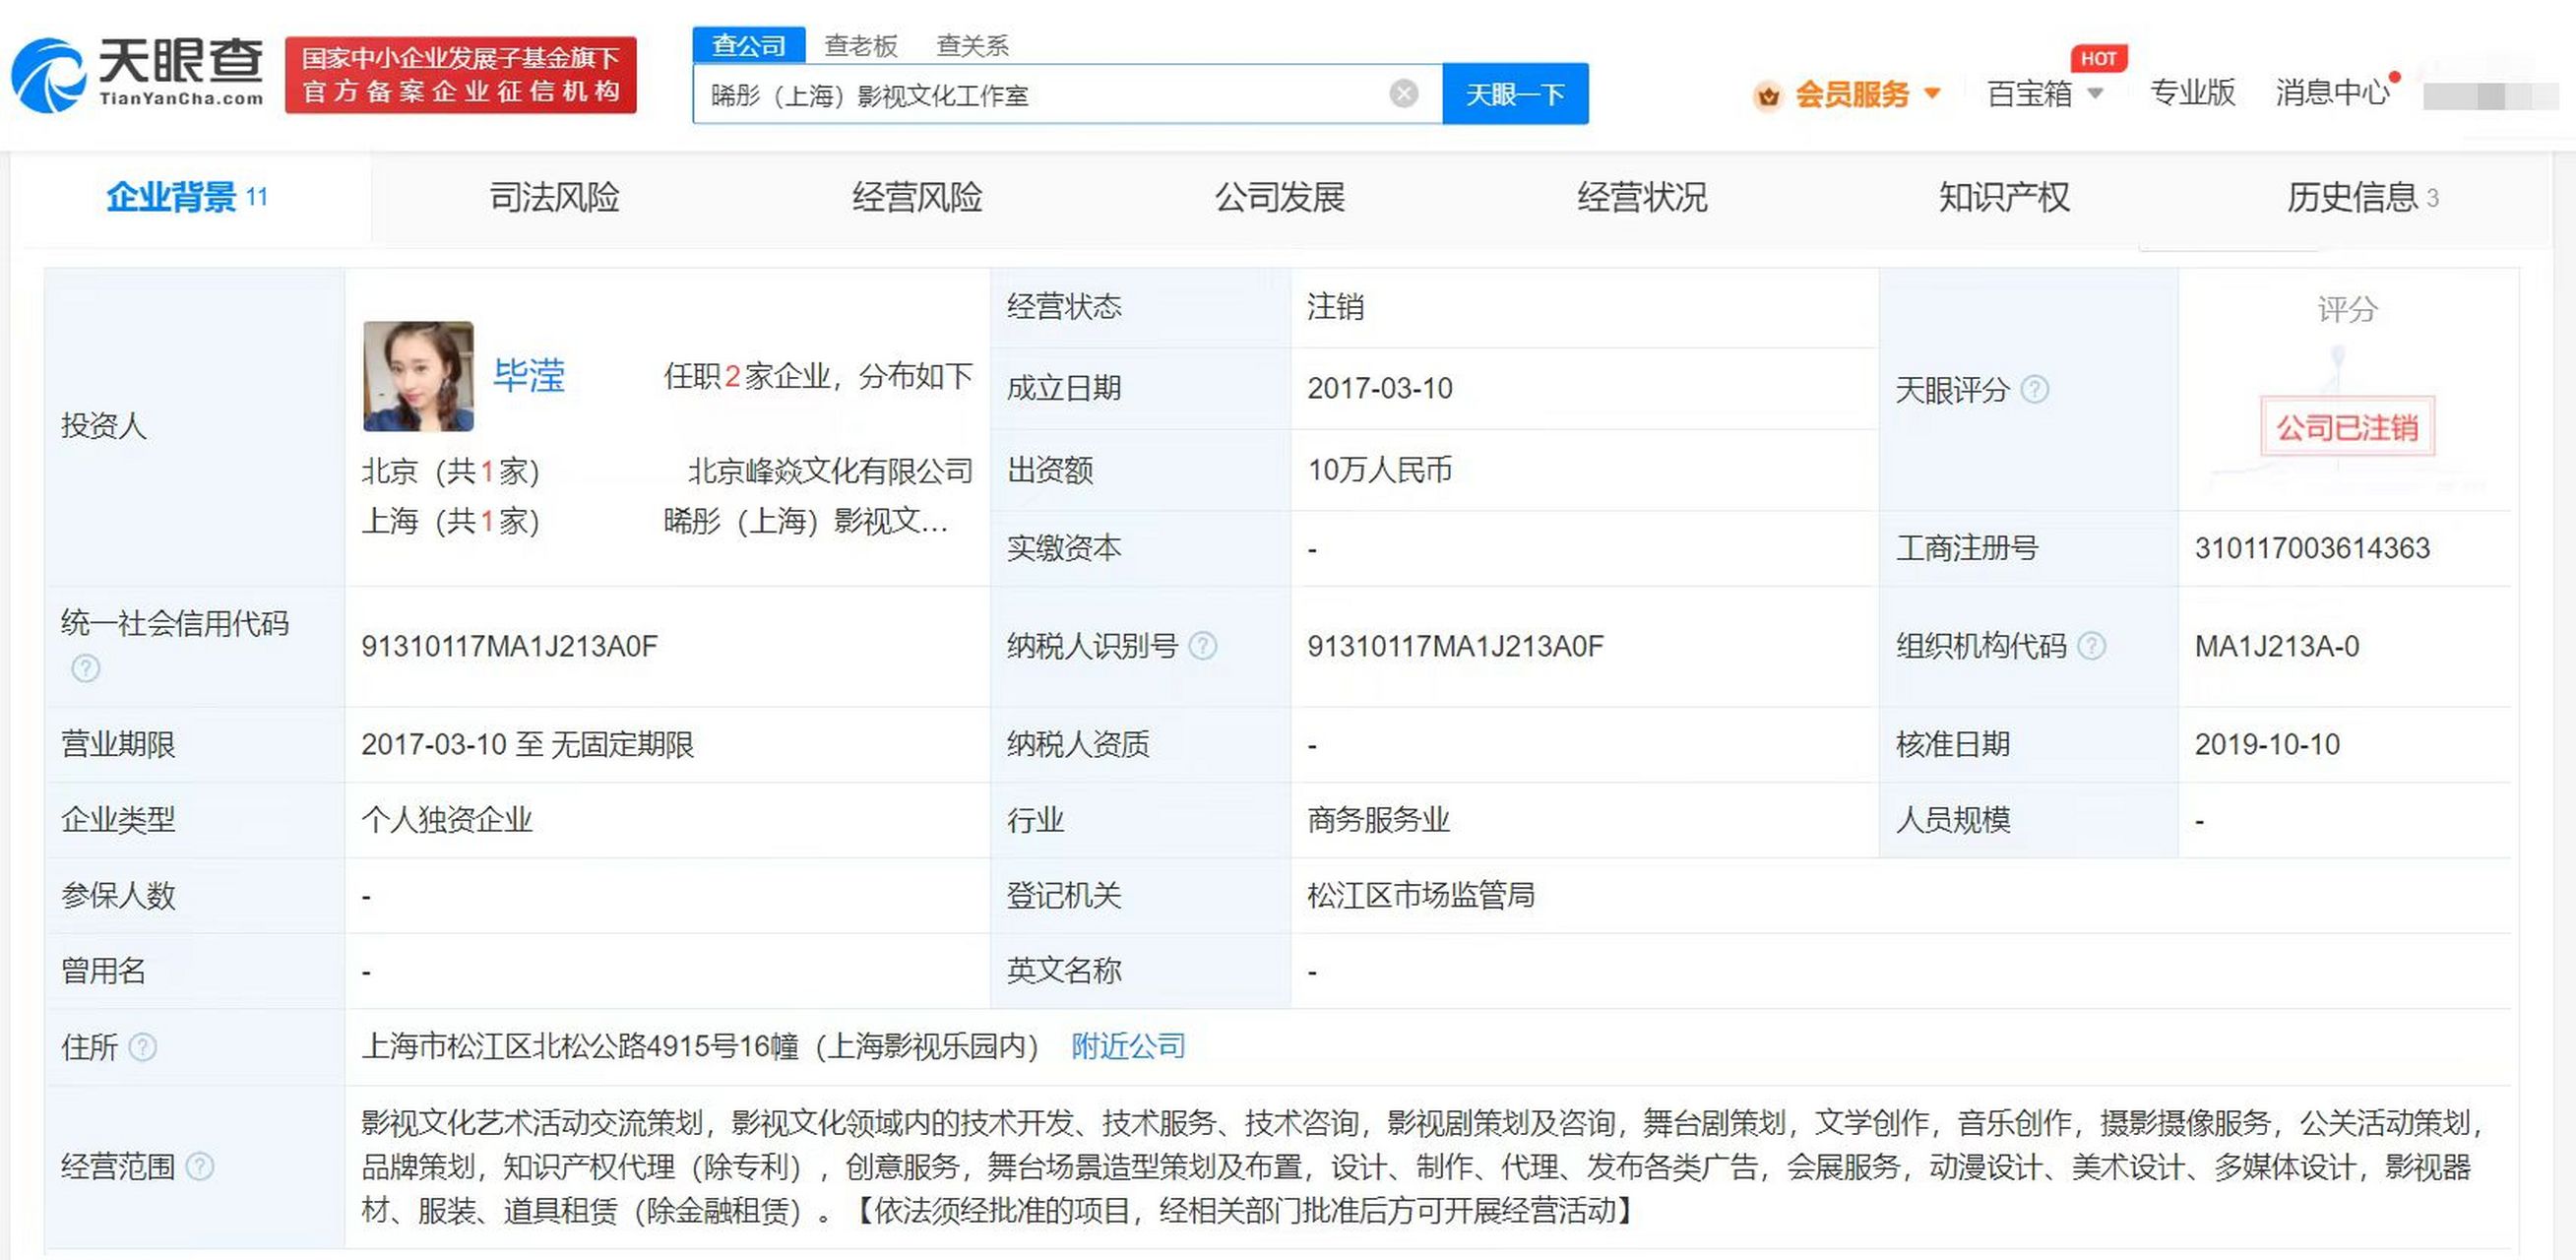Click the 天眼一下 search button
The image size is (2576, 1260).
pyautogui.click(x=1515, y=94)
